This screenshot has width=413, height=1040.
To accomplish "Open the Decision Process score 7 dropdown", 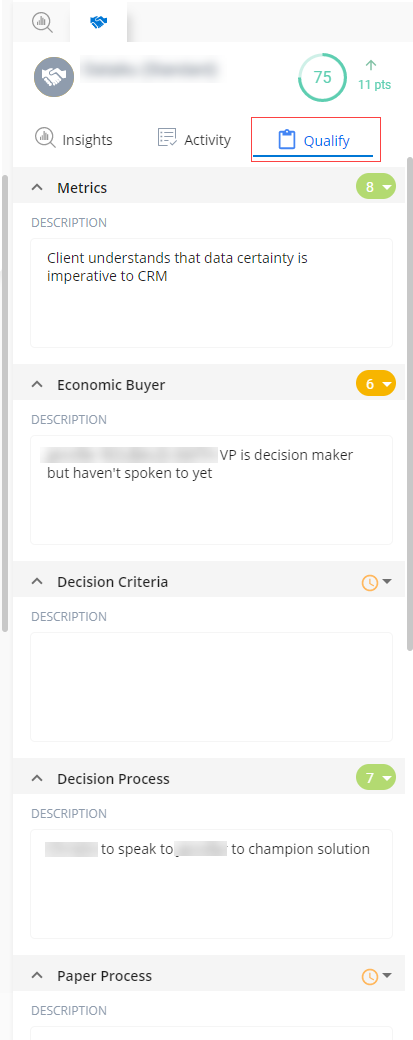I will tap(376, 777).
